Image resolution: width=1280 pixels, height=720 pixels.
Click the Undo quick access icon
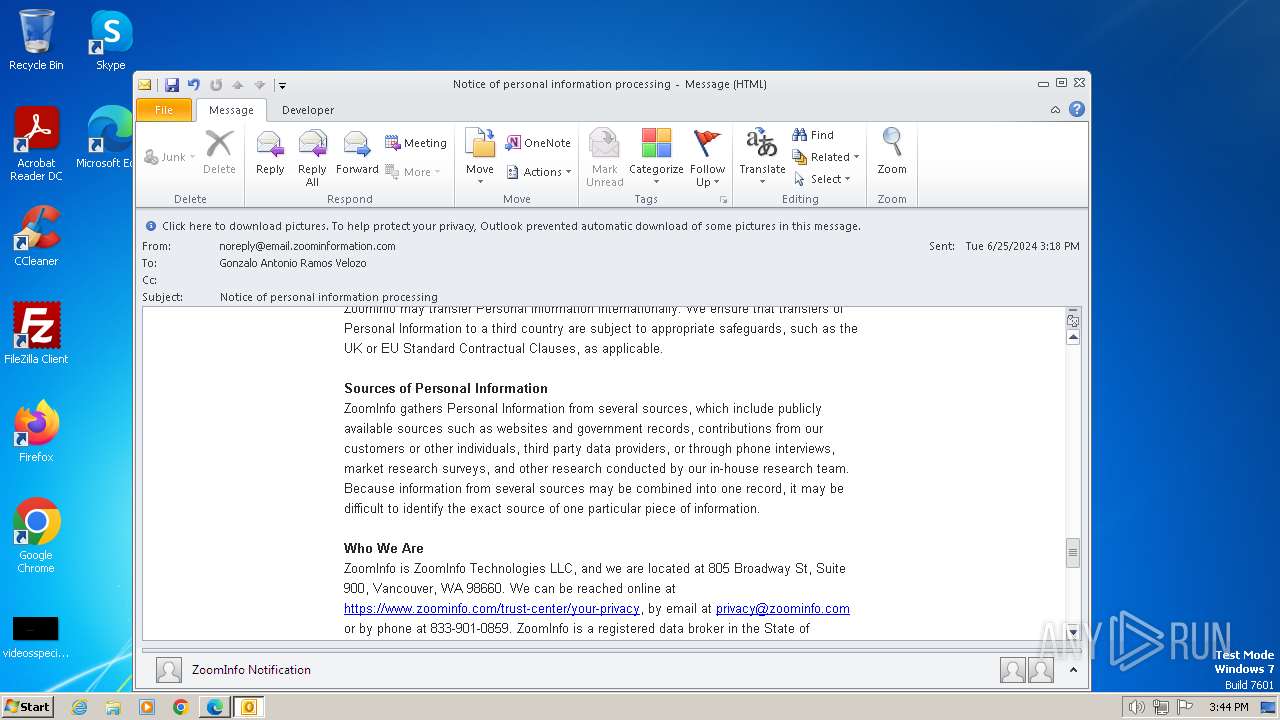(194, 85)
